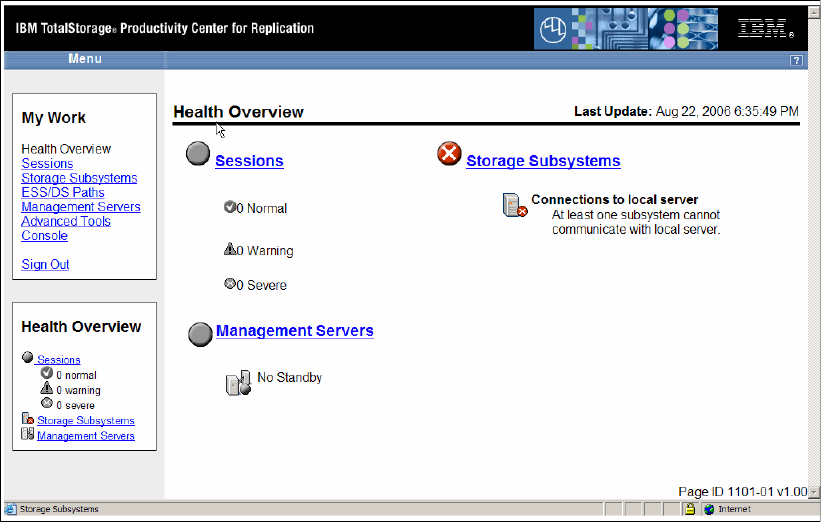The image size is (821, 522).
Task: Open ESS/DS Paths link
Action: click(x=63, y=192)
